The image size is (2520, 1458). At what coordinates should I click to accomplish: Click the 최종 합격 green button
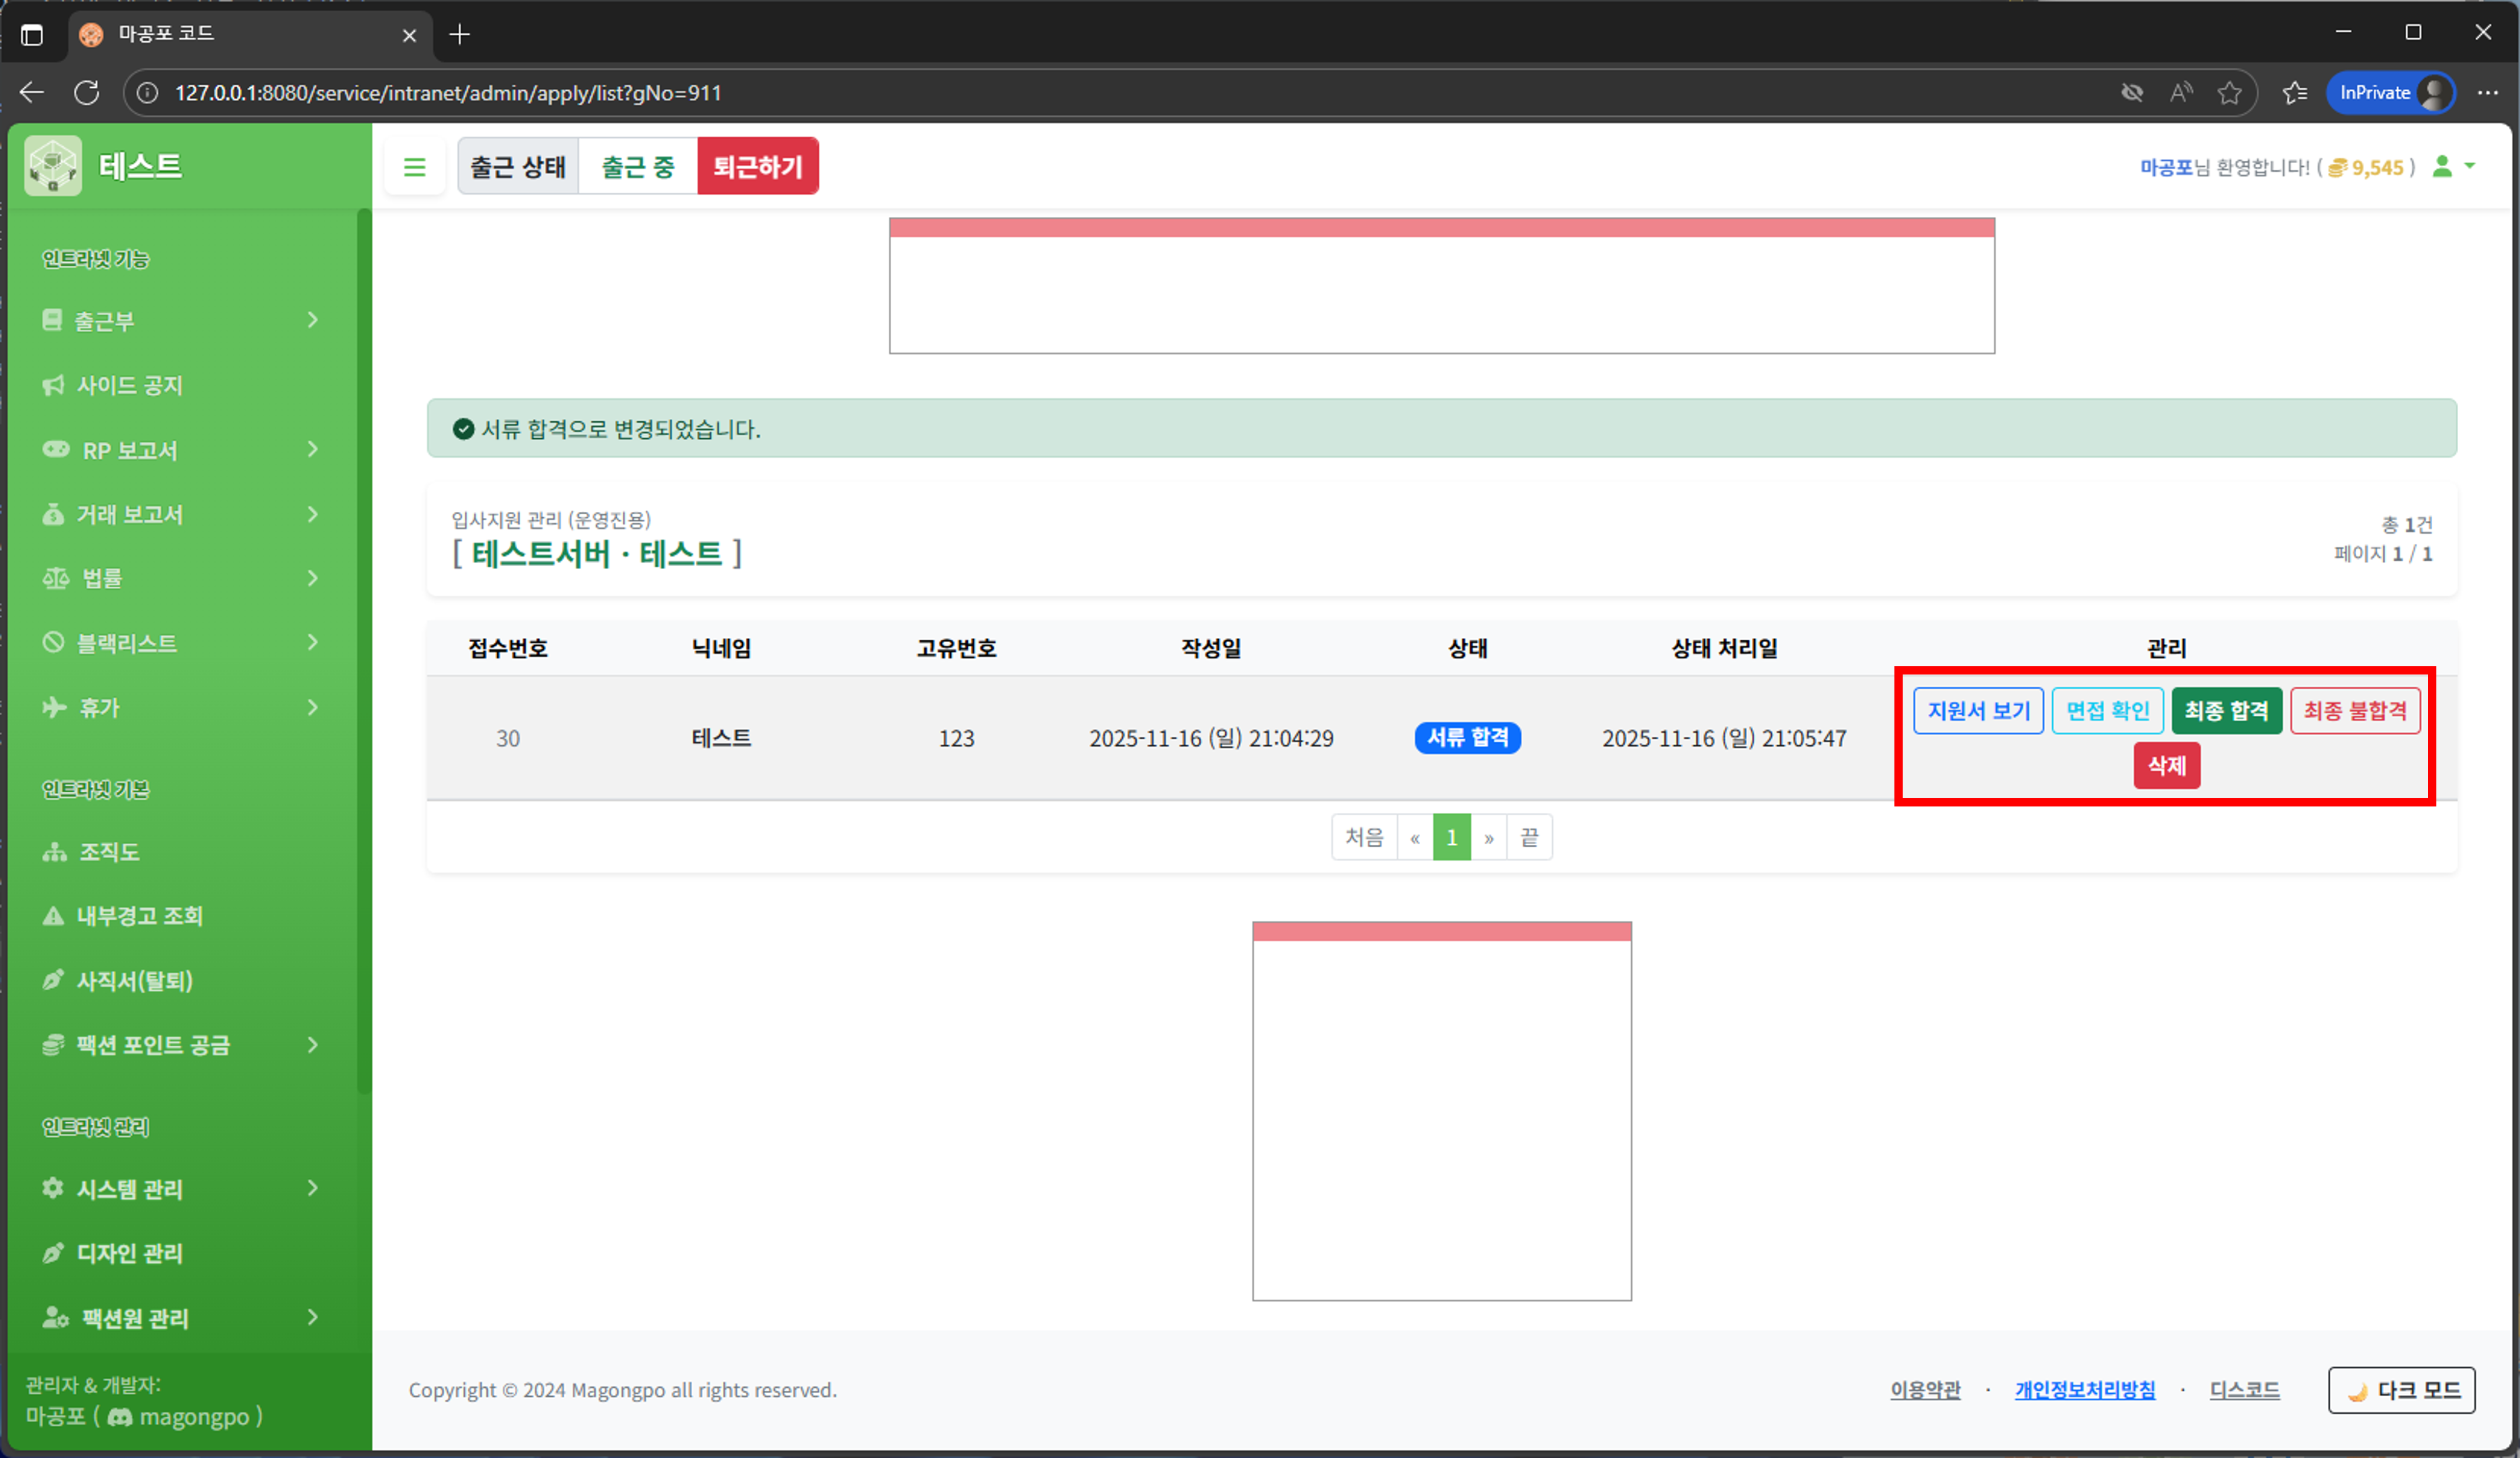(x=2226, y=711)
